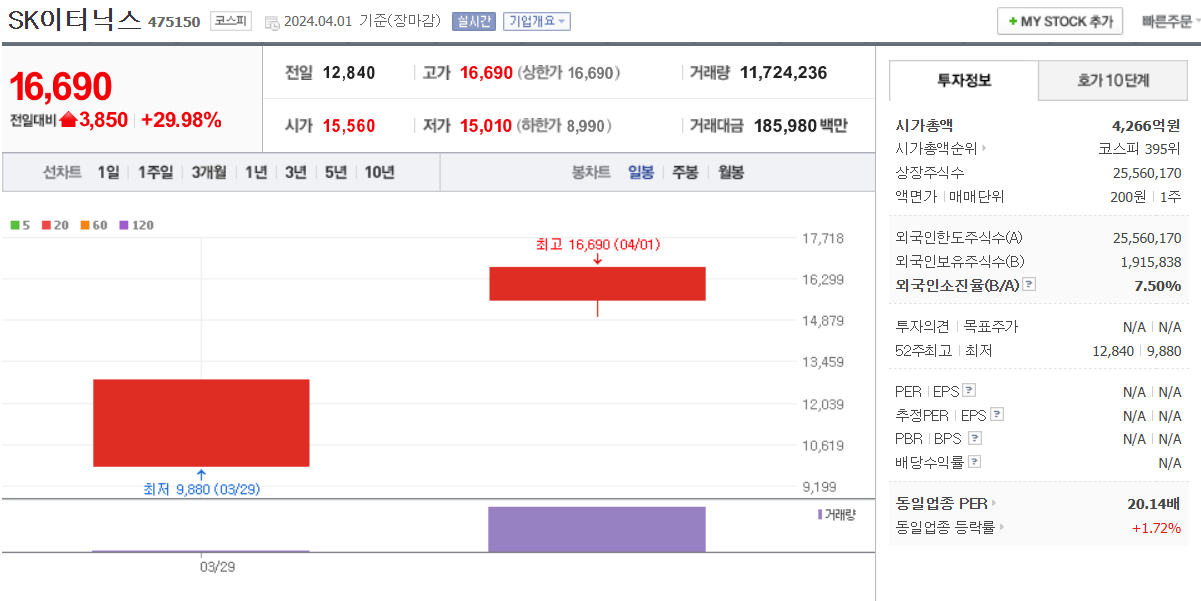Click the help icon next to 추정PER EPS
1201x601 pixels.
tap(997, 415)
